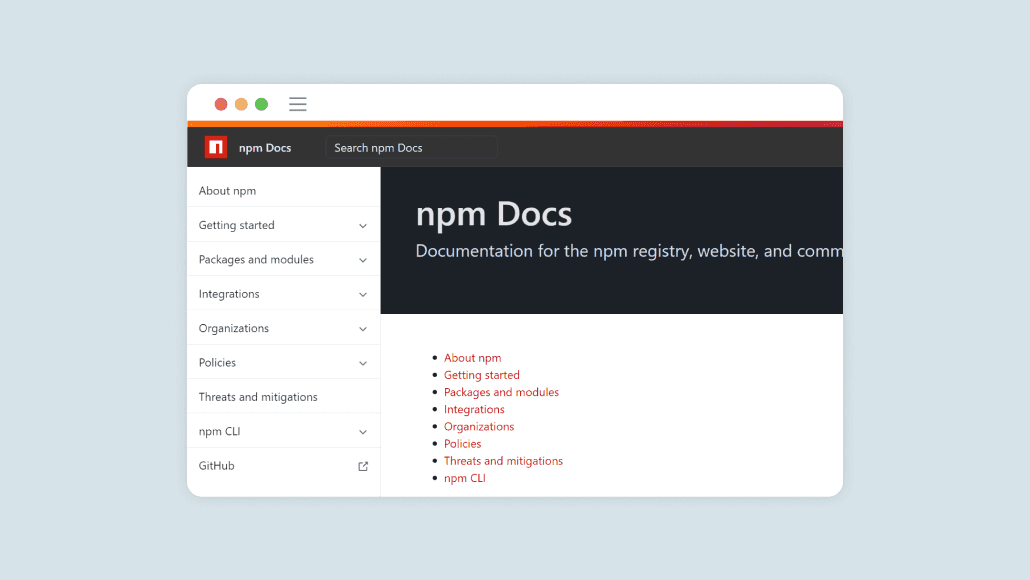
Task: Follow the red Packages and modules link
Action: pos(501,392)
